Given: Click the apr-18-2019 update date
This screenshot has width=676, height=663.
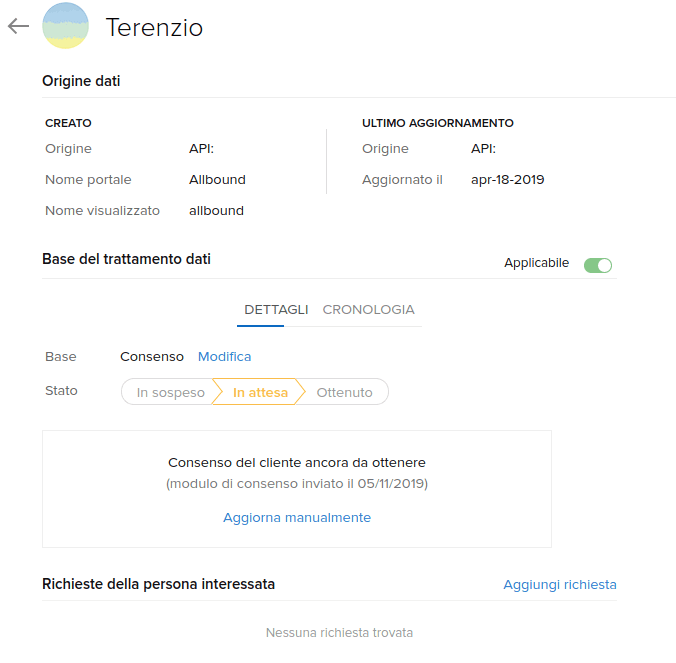Looking at the screenshot, I should [x=507, y=180].
